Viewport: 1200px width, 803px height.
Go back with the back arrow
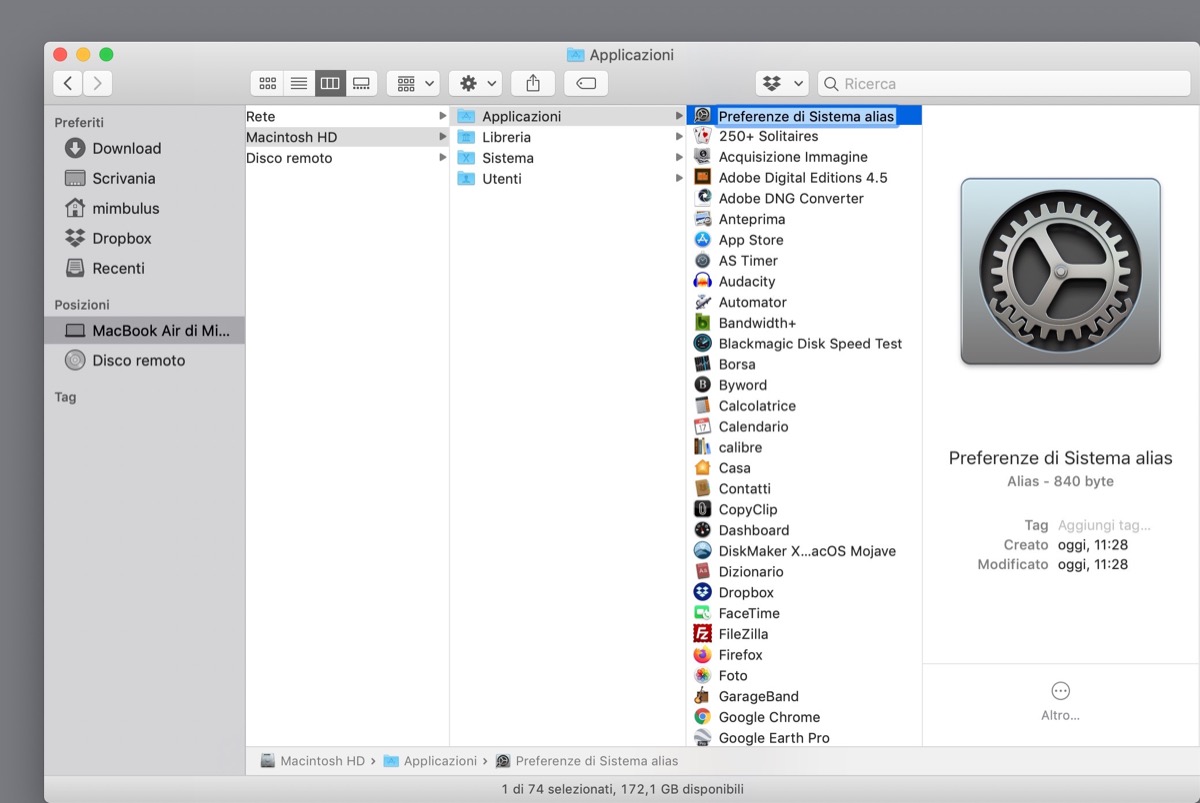coord(68,84)
